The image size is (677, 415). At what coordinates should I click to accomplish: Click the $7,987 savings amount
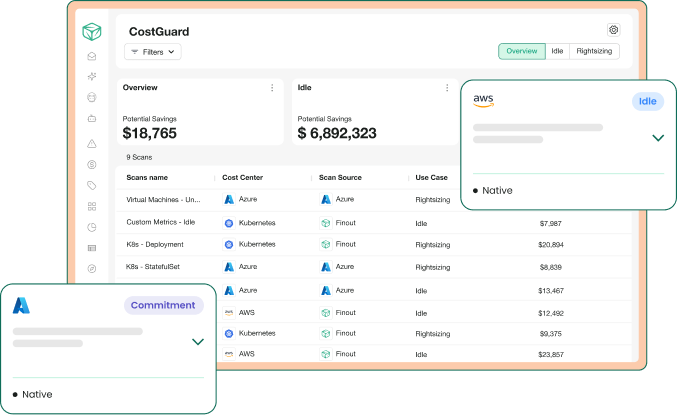click(550, 223)
